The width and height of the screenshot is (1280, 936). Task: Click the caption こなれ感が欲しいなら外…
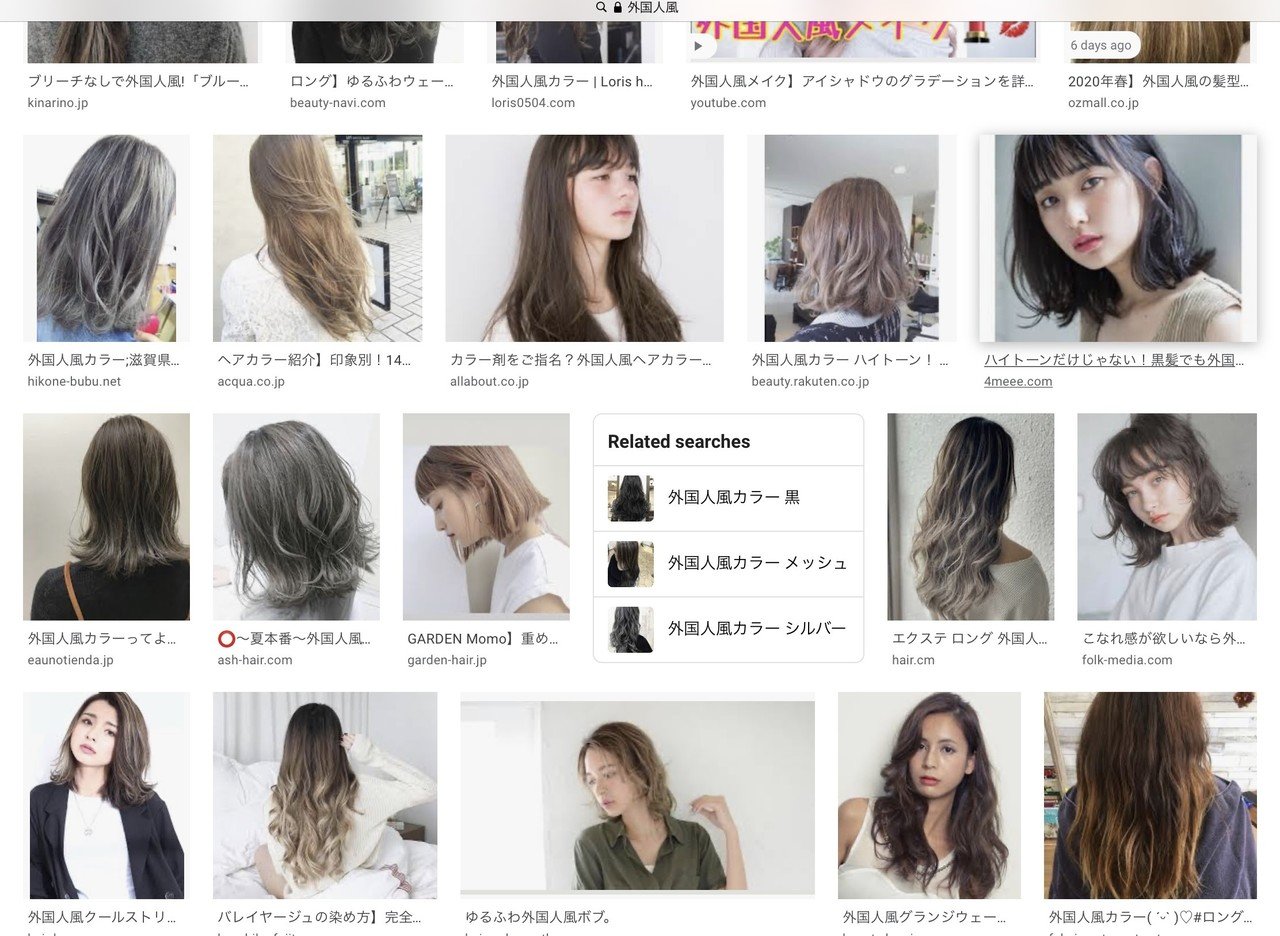(1164, 638)
